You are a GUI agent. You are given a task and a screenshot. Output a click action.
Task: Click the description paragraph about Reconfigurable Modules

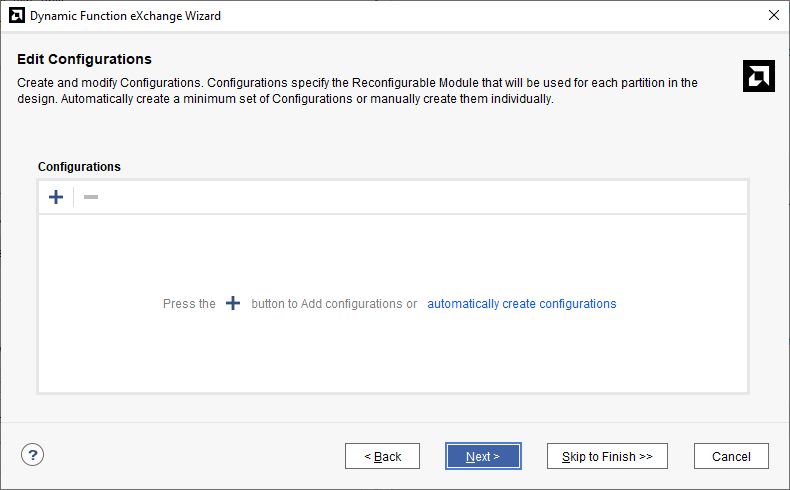tap(357, 91)
